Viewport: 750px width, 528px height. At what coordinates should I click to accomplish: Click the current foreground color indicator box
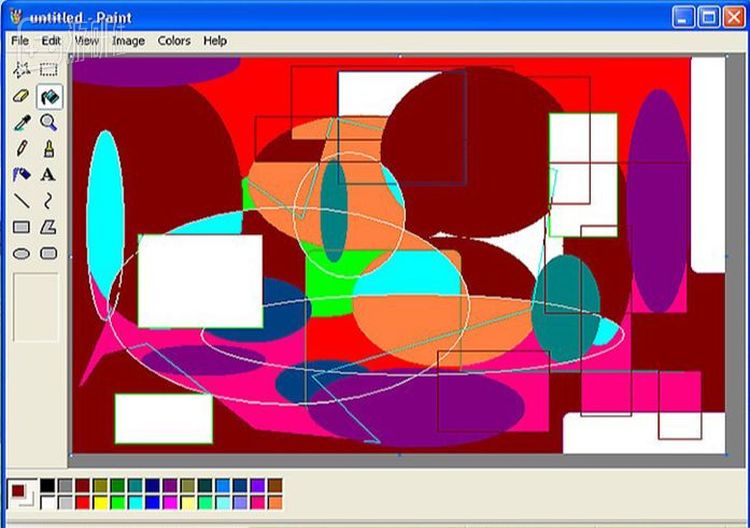(x=18, y=491)
